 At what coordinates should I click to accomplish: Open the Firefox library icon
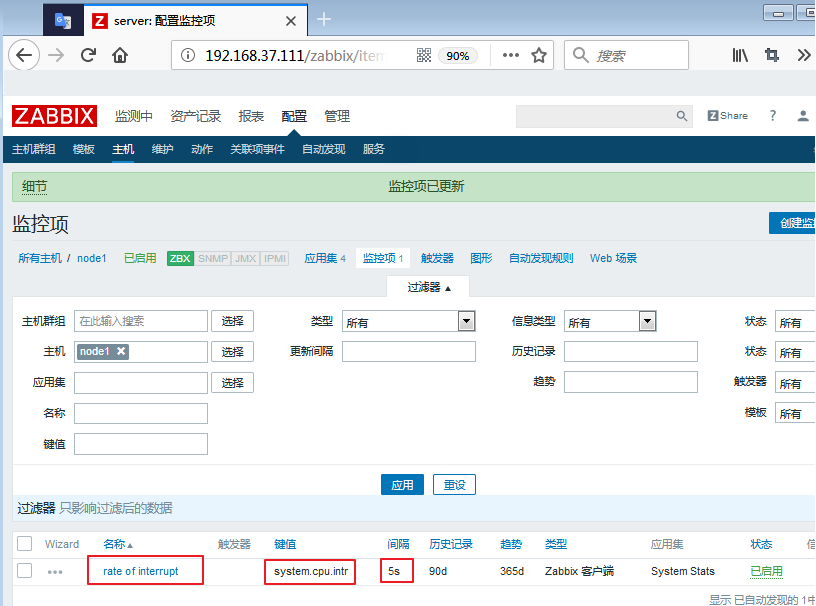point(740,56)
